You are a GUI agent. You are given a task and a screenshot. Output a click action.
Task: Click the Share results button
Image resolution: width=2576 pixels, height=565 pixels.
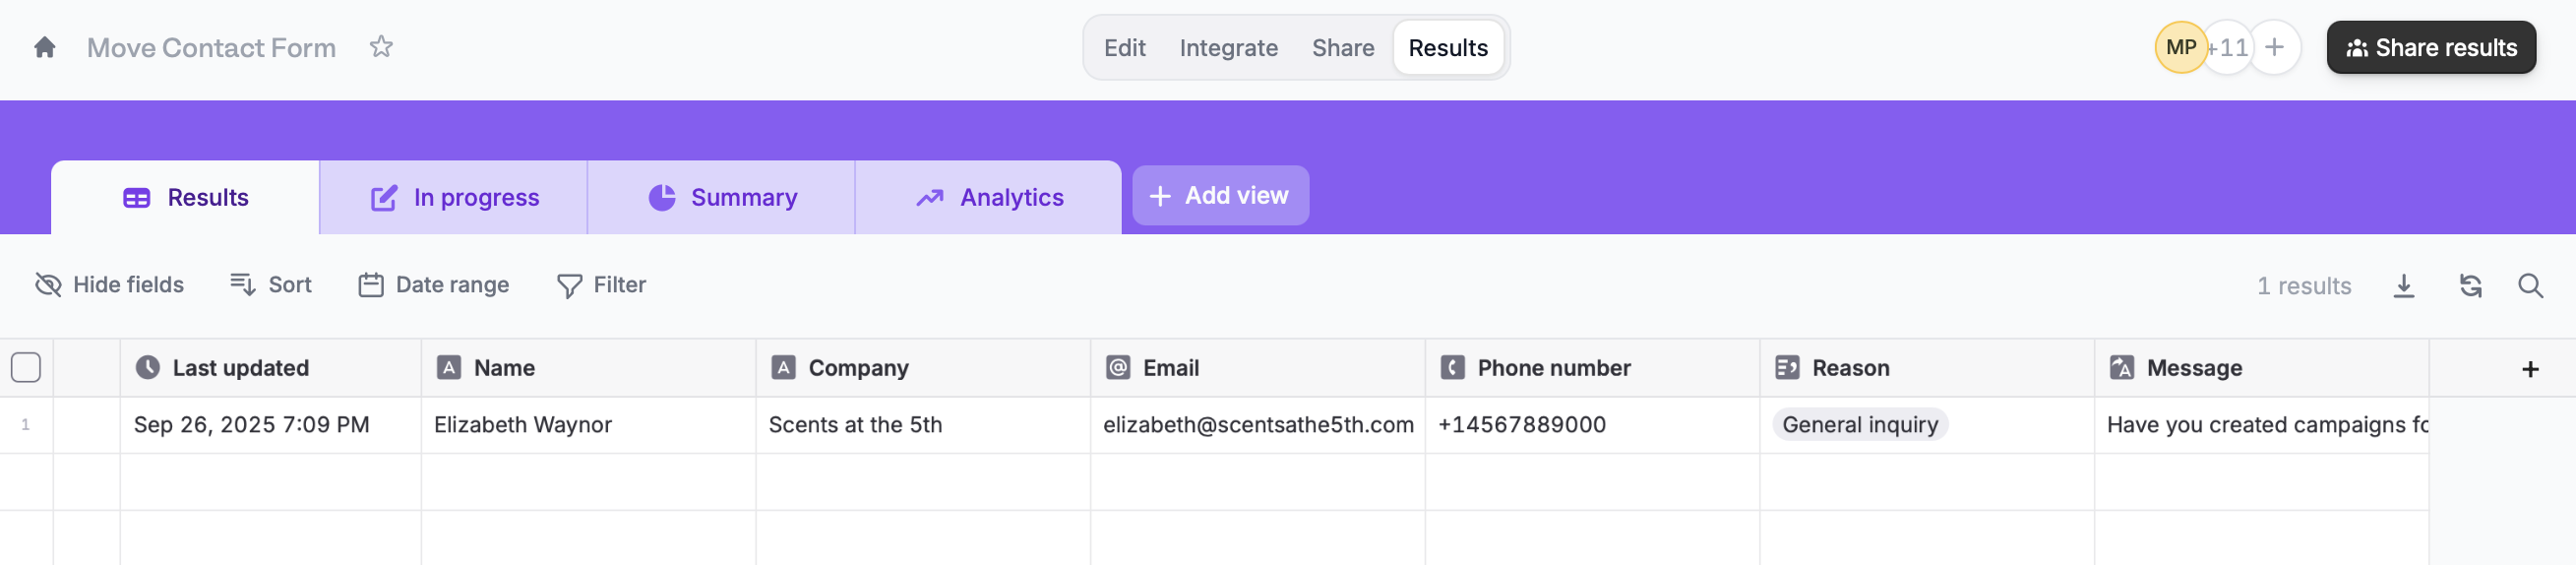pos(2431,47)
